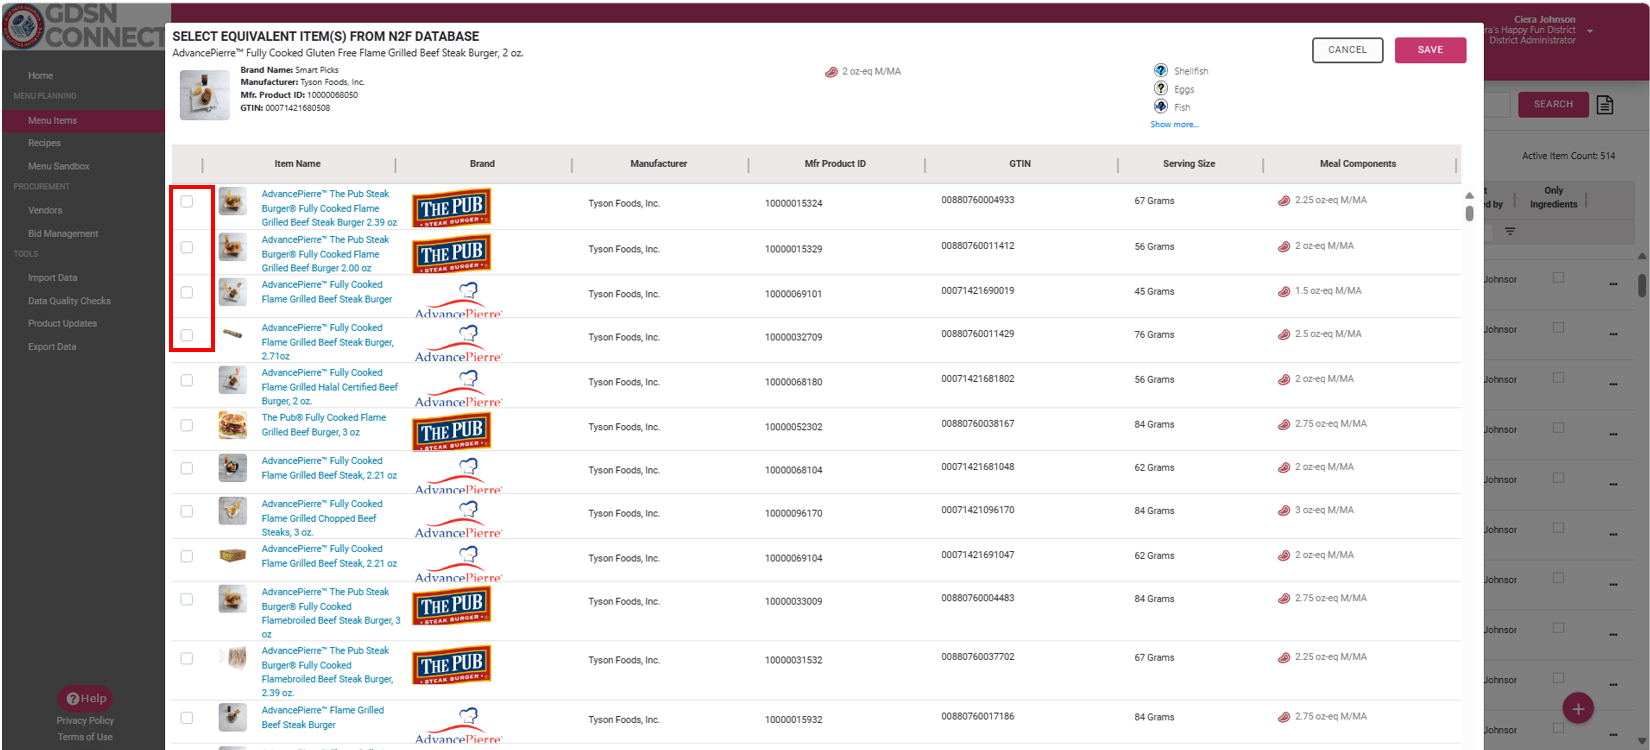Click meat icon beside 2.5 oz-eq M/MA
The height and width of the screenshot is (750, 1650).
[x=1284, y=335]
